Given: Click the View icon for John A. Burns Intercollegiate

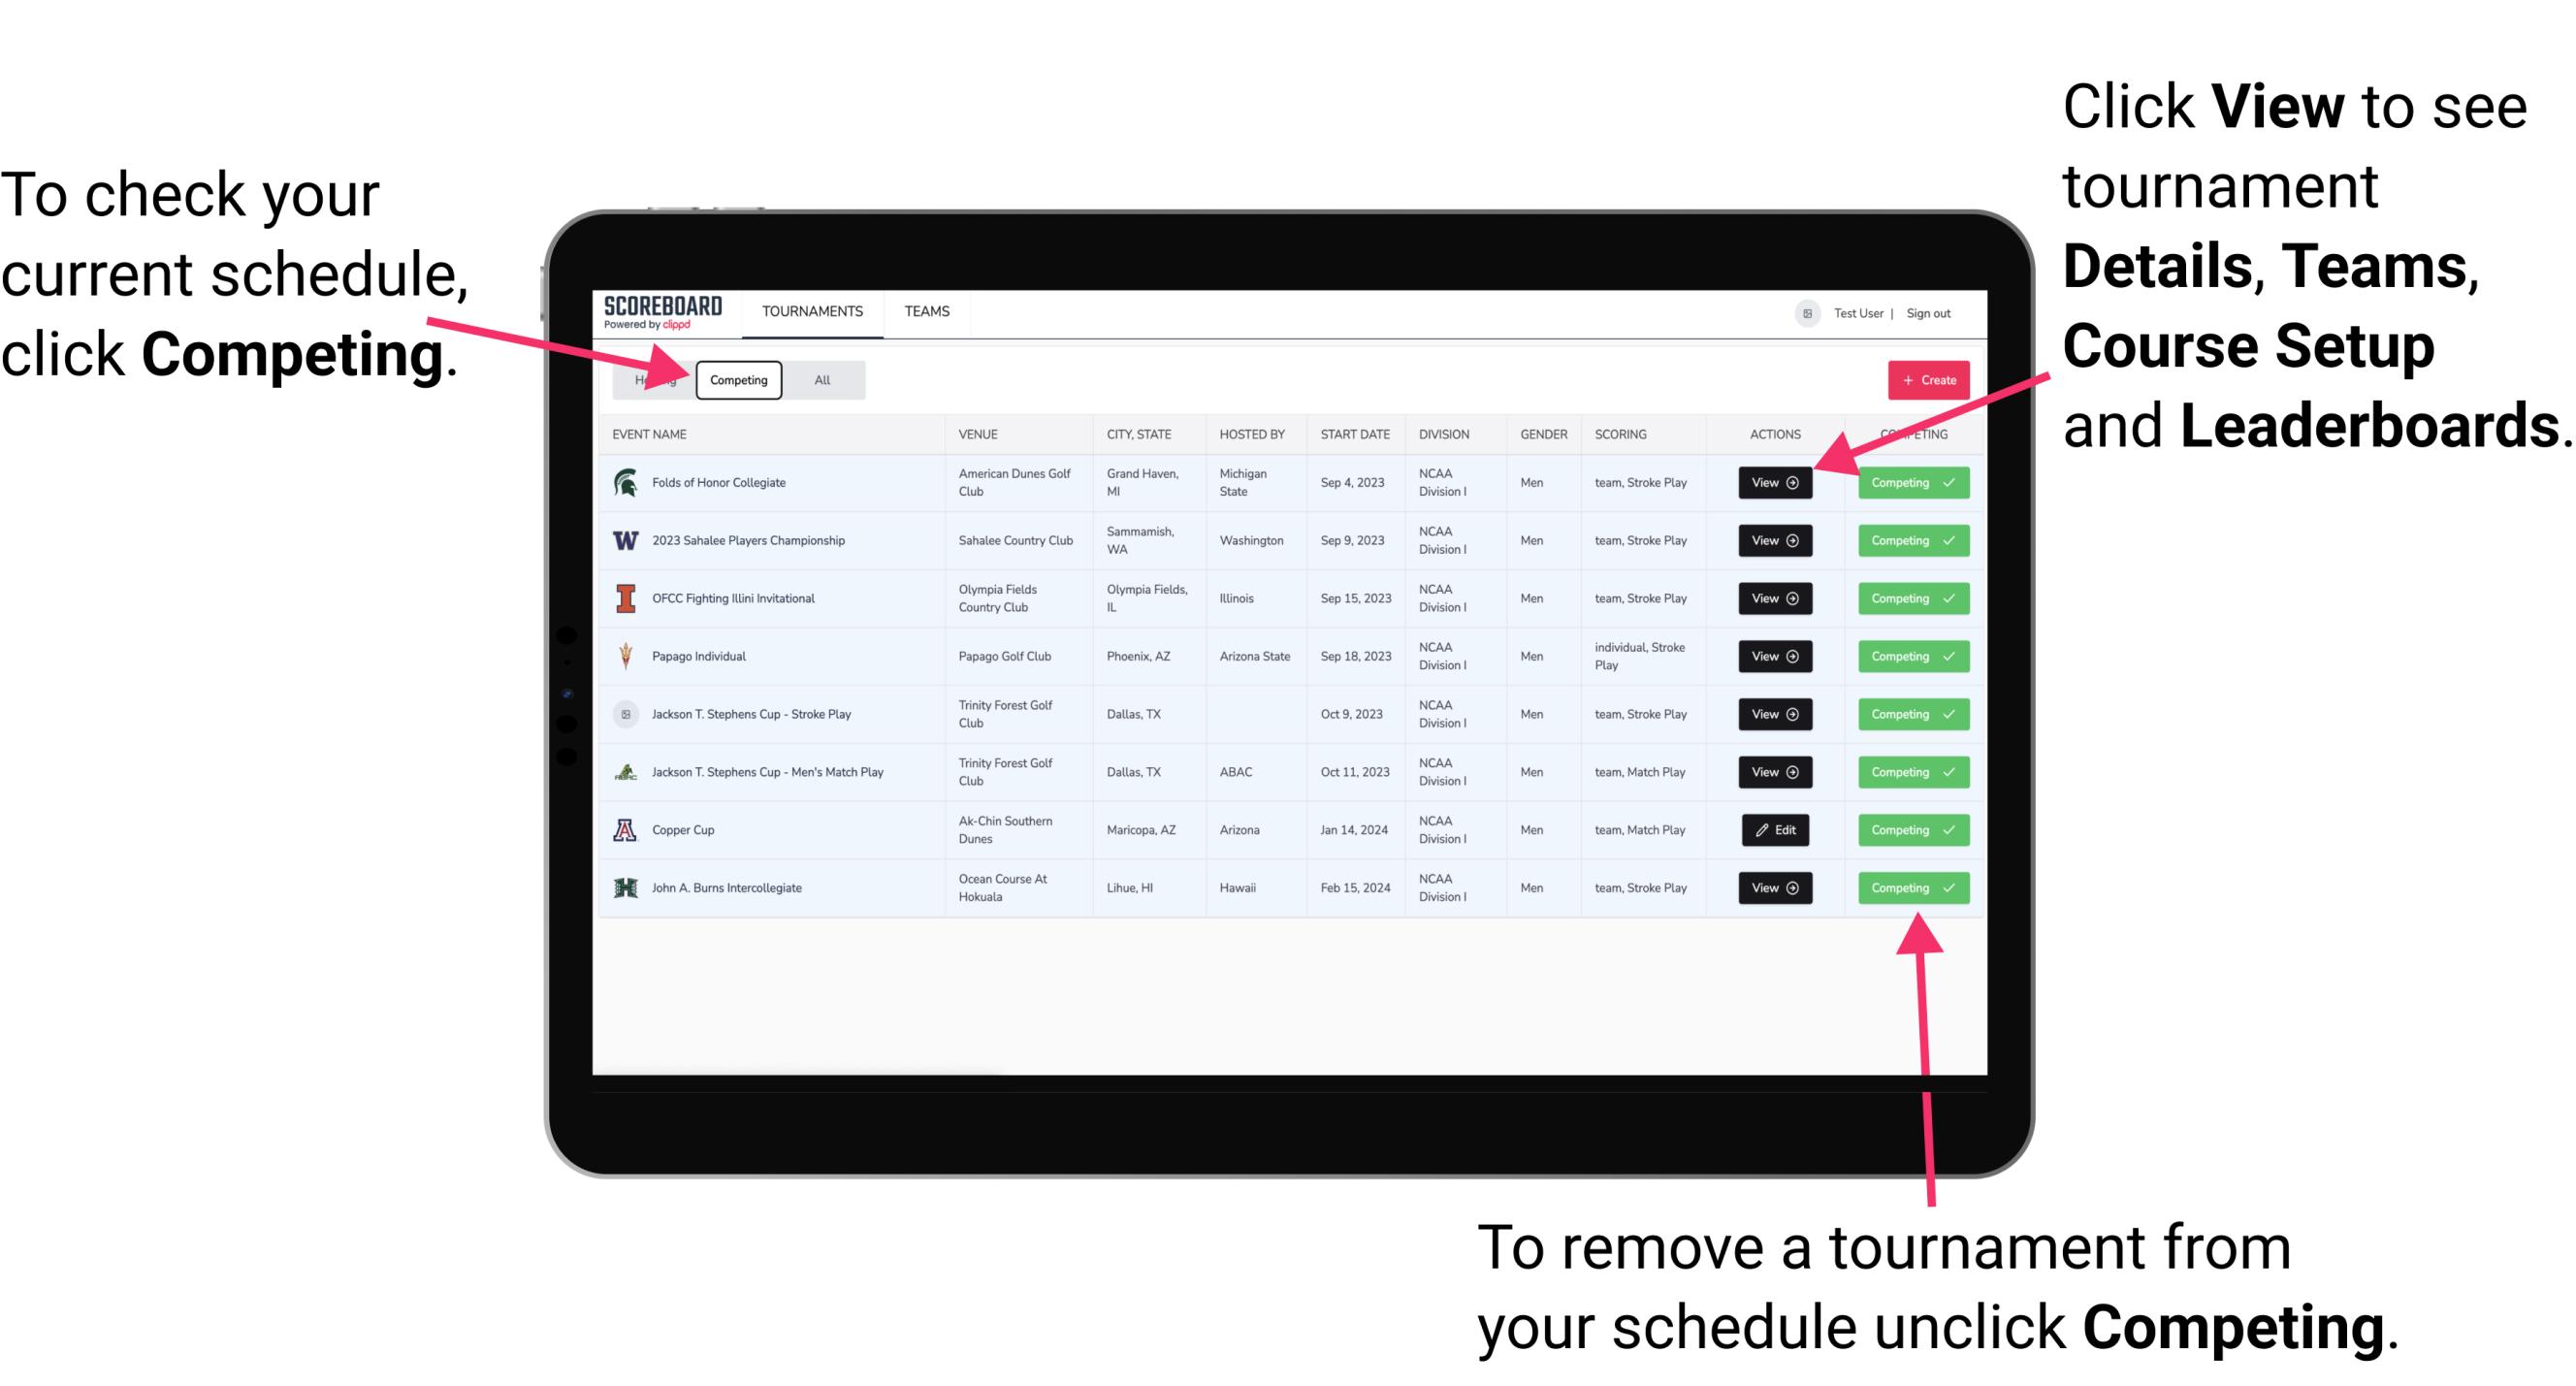Looking at the screenshot, I should point(1773,887).
